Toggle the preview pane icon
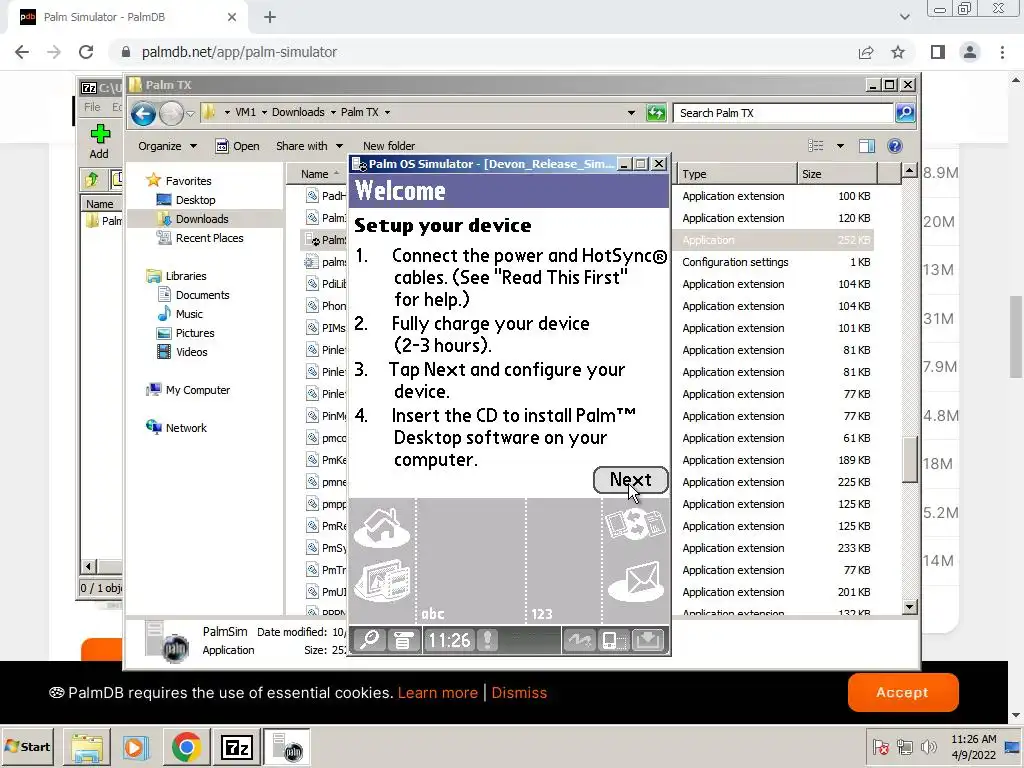 pos(867,146)
